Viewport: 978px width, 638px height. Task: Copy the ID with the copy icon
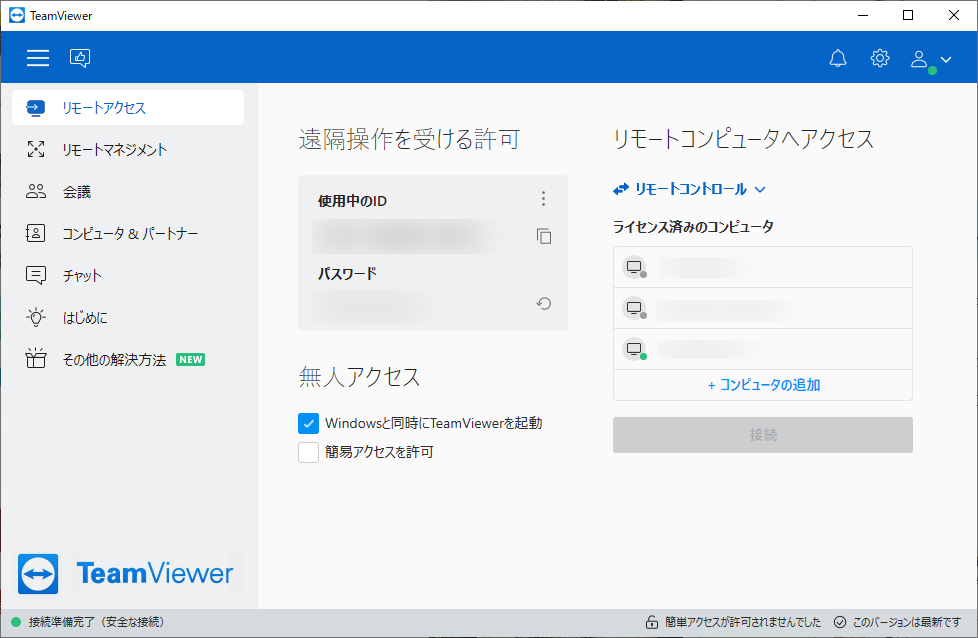point(544,236)
